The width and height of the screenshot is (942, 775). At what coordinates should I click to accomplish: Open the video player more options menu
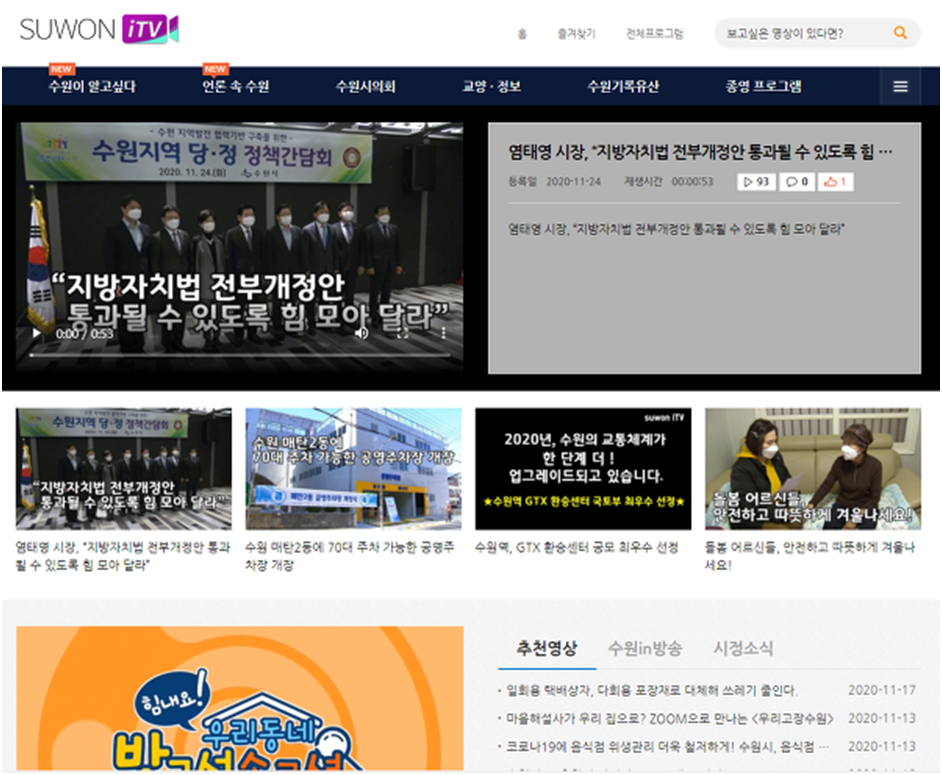click(x=443, y=333)
